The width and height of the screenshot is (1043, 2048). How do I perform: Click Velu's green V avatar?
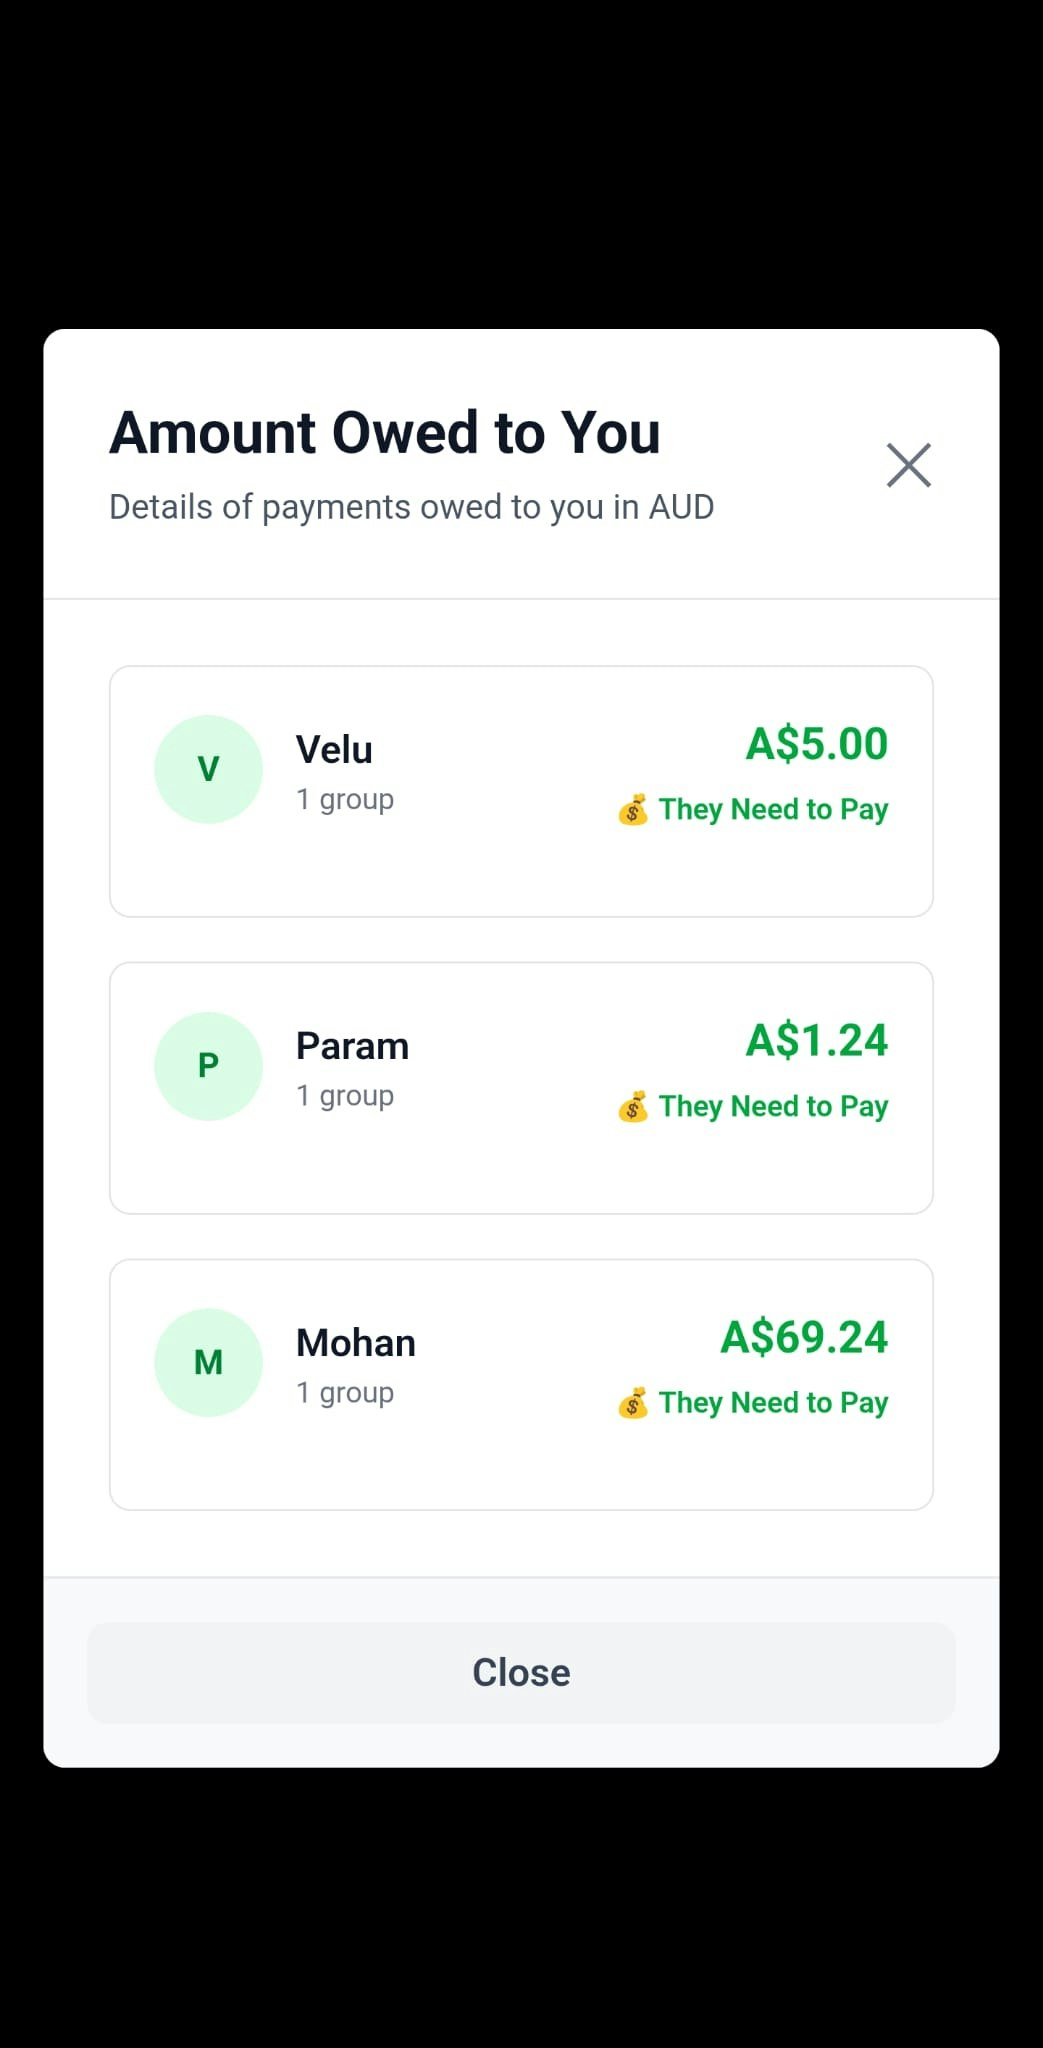click(208, 769)
